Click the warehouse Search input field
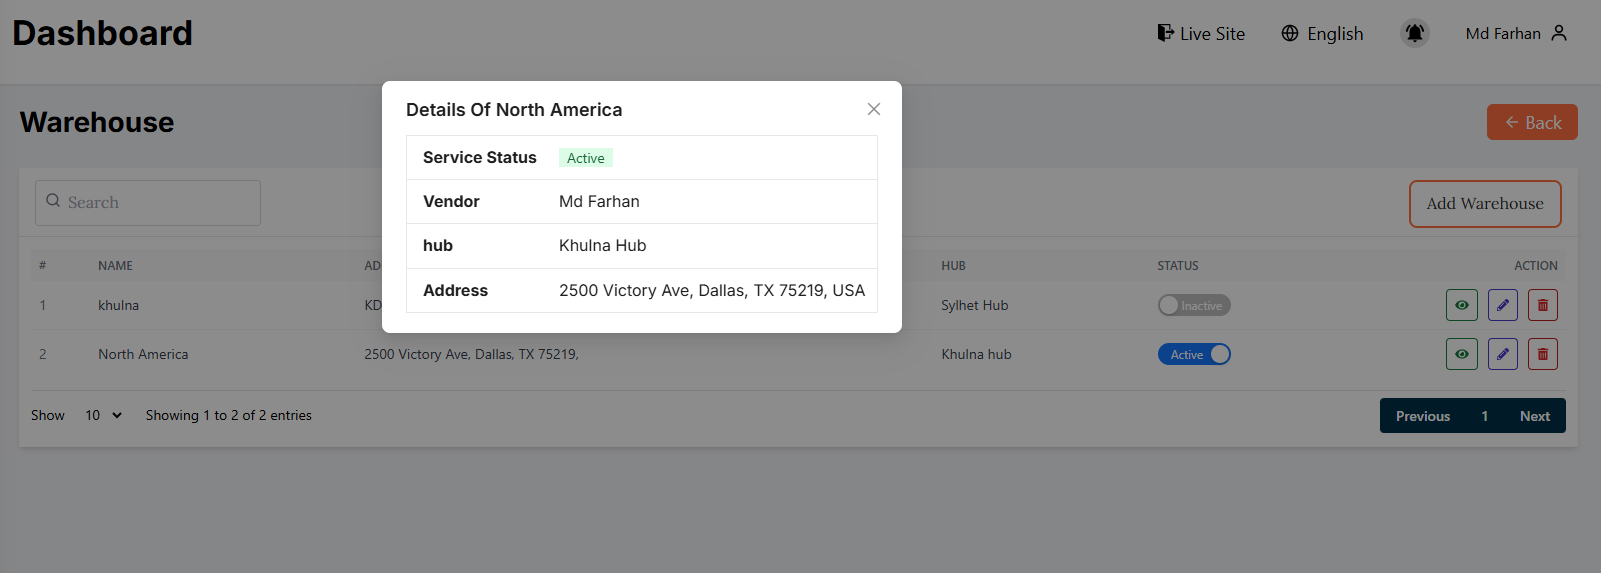The width and height of the screenshot is (1601, 573). click(148, 203)
